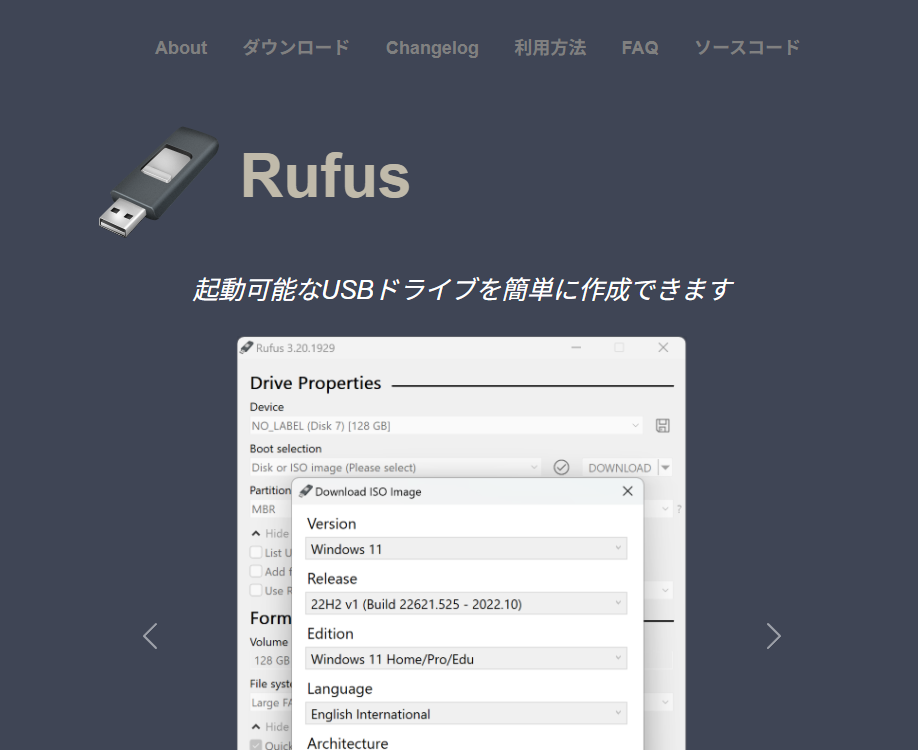The image size is (918, 750).
Task: Tick the 'Use R…' checkbox
Action: tap(257, 590)
